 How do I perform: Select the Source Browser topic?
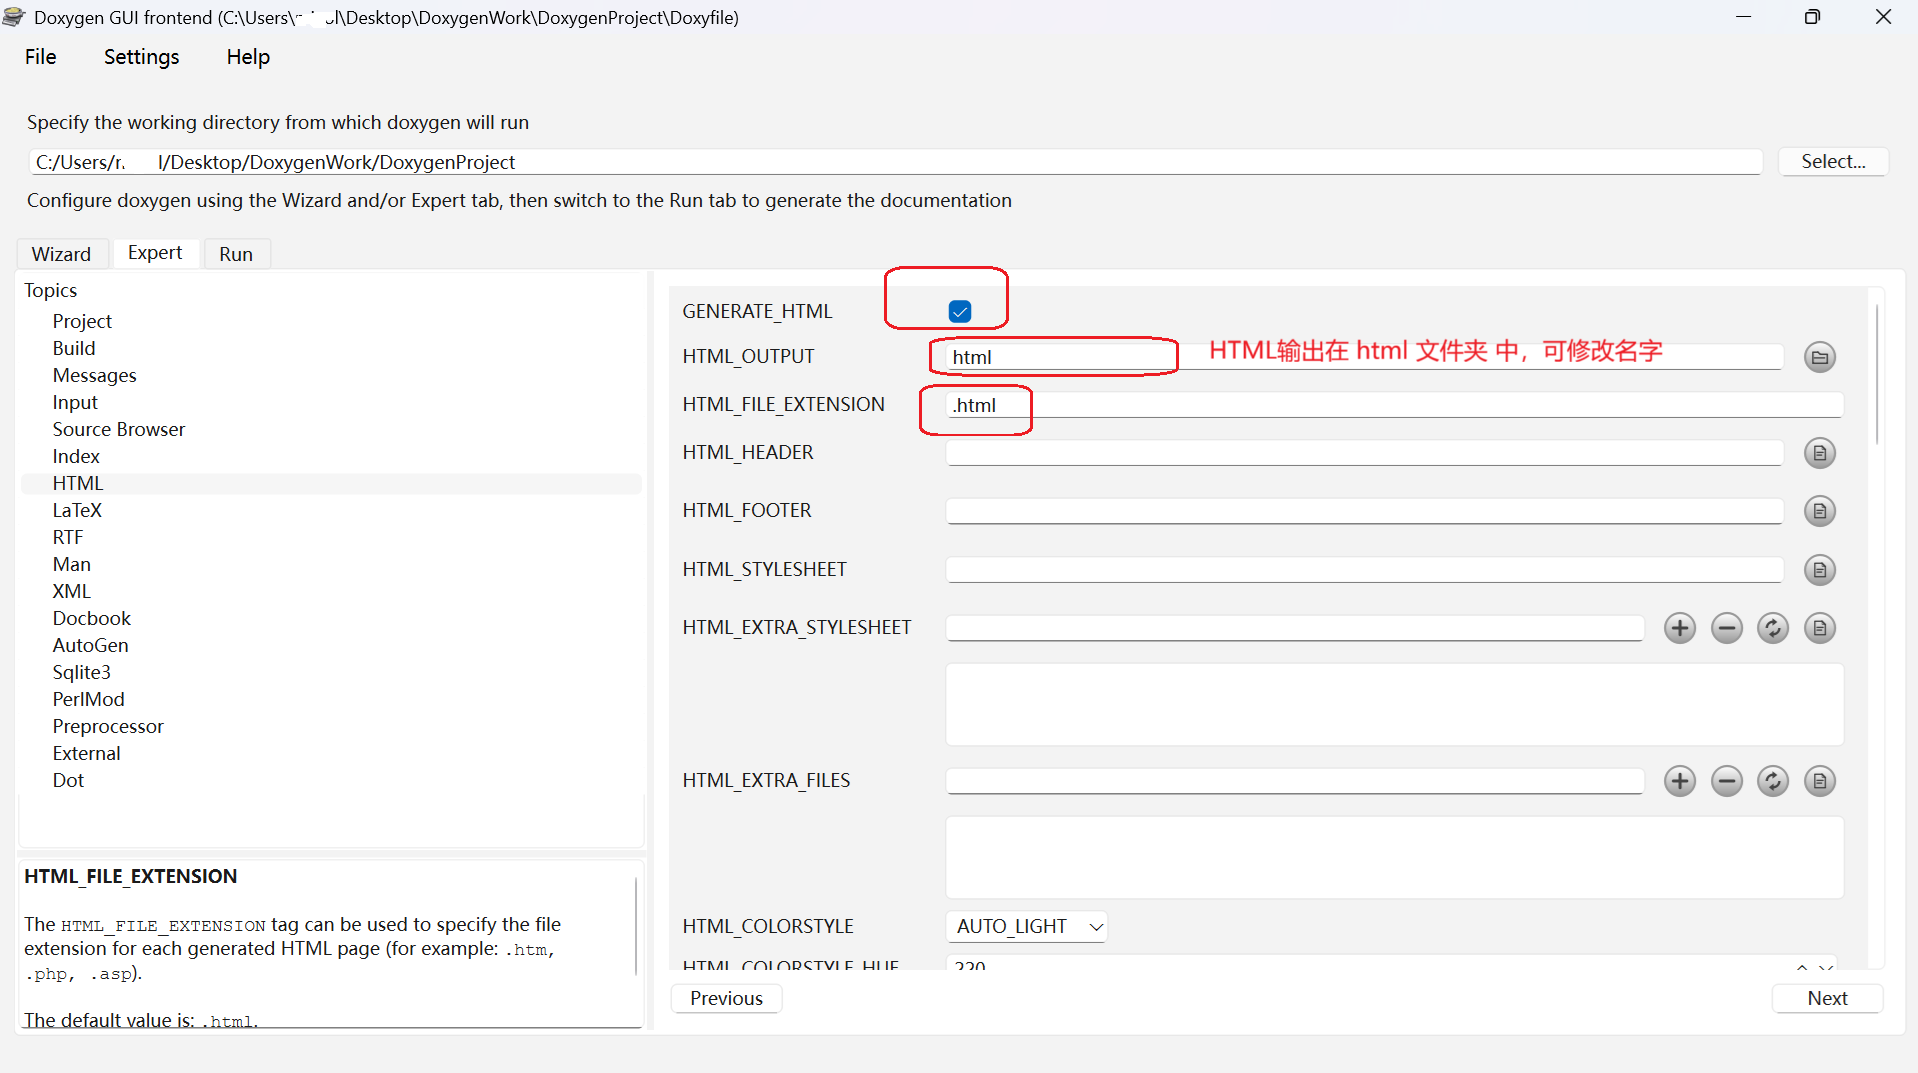[x=118, y=429]
